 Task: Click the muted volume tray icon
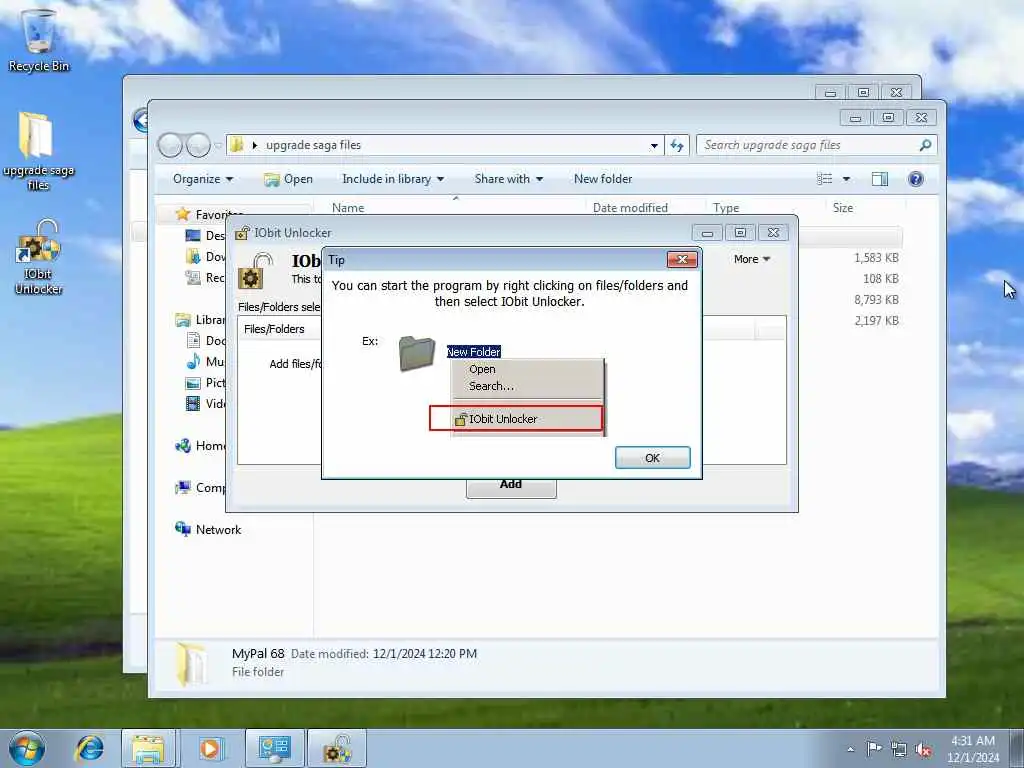point(923,749)
